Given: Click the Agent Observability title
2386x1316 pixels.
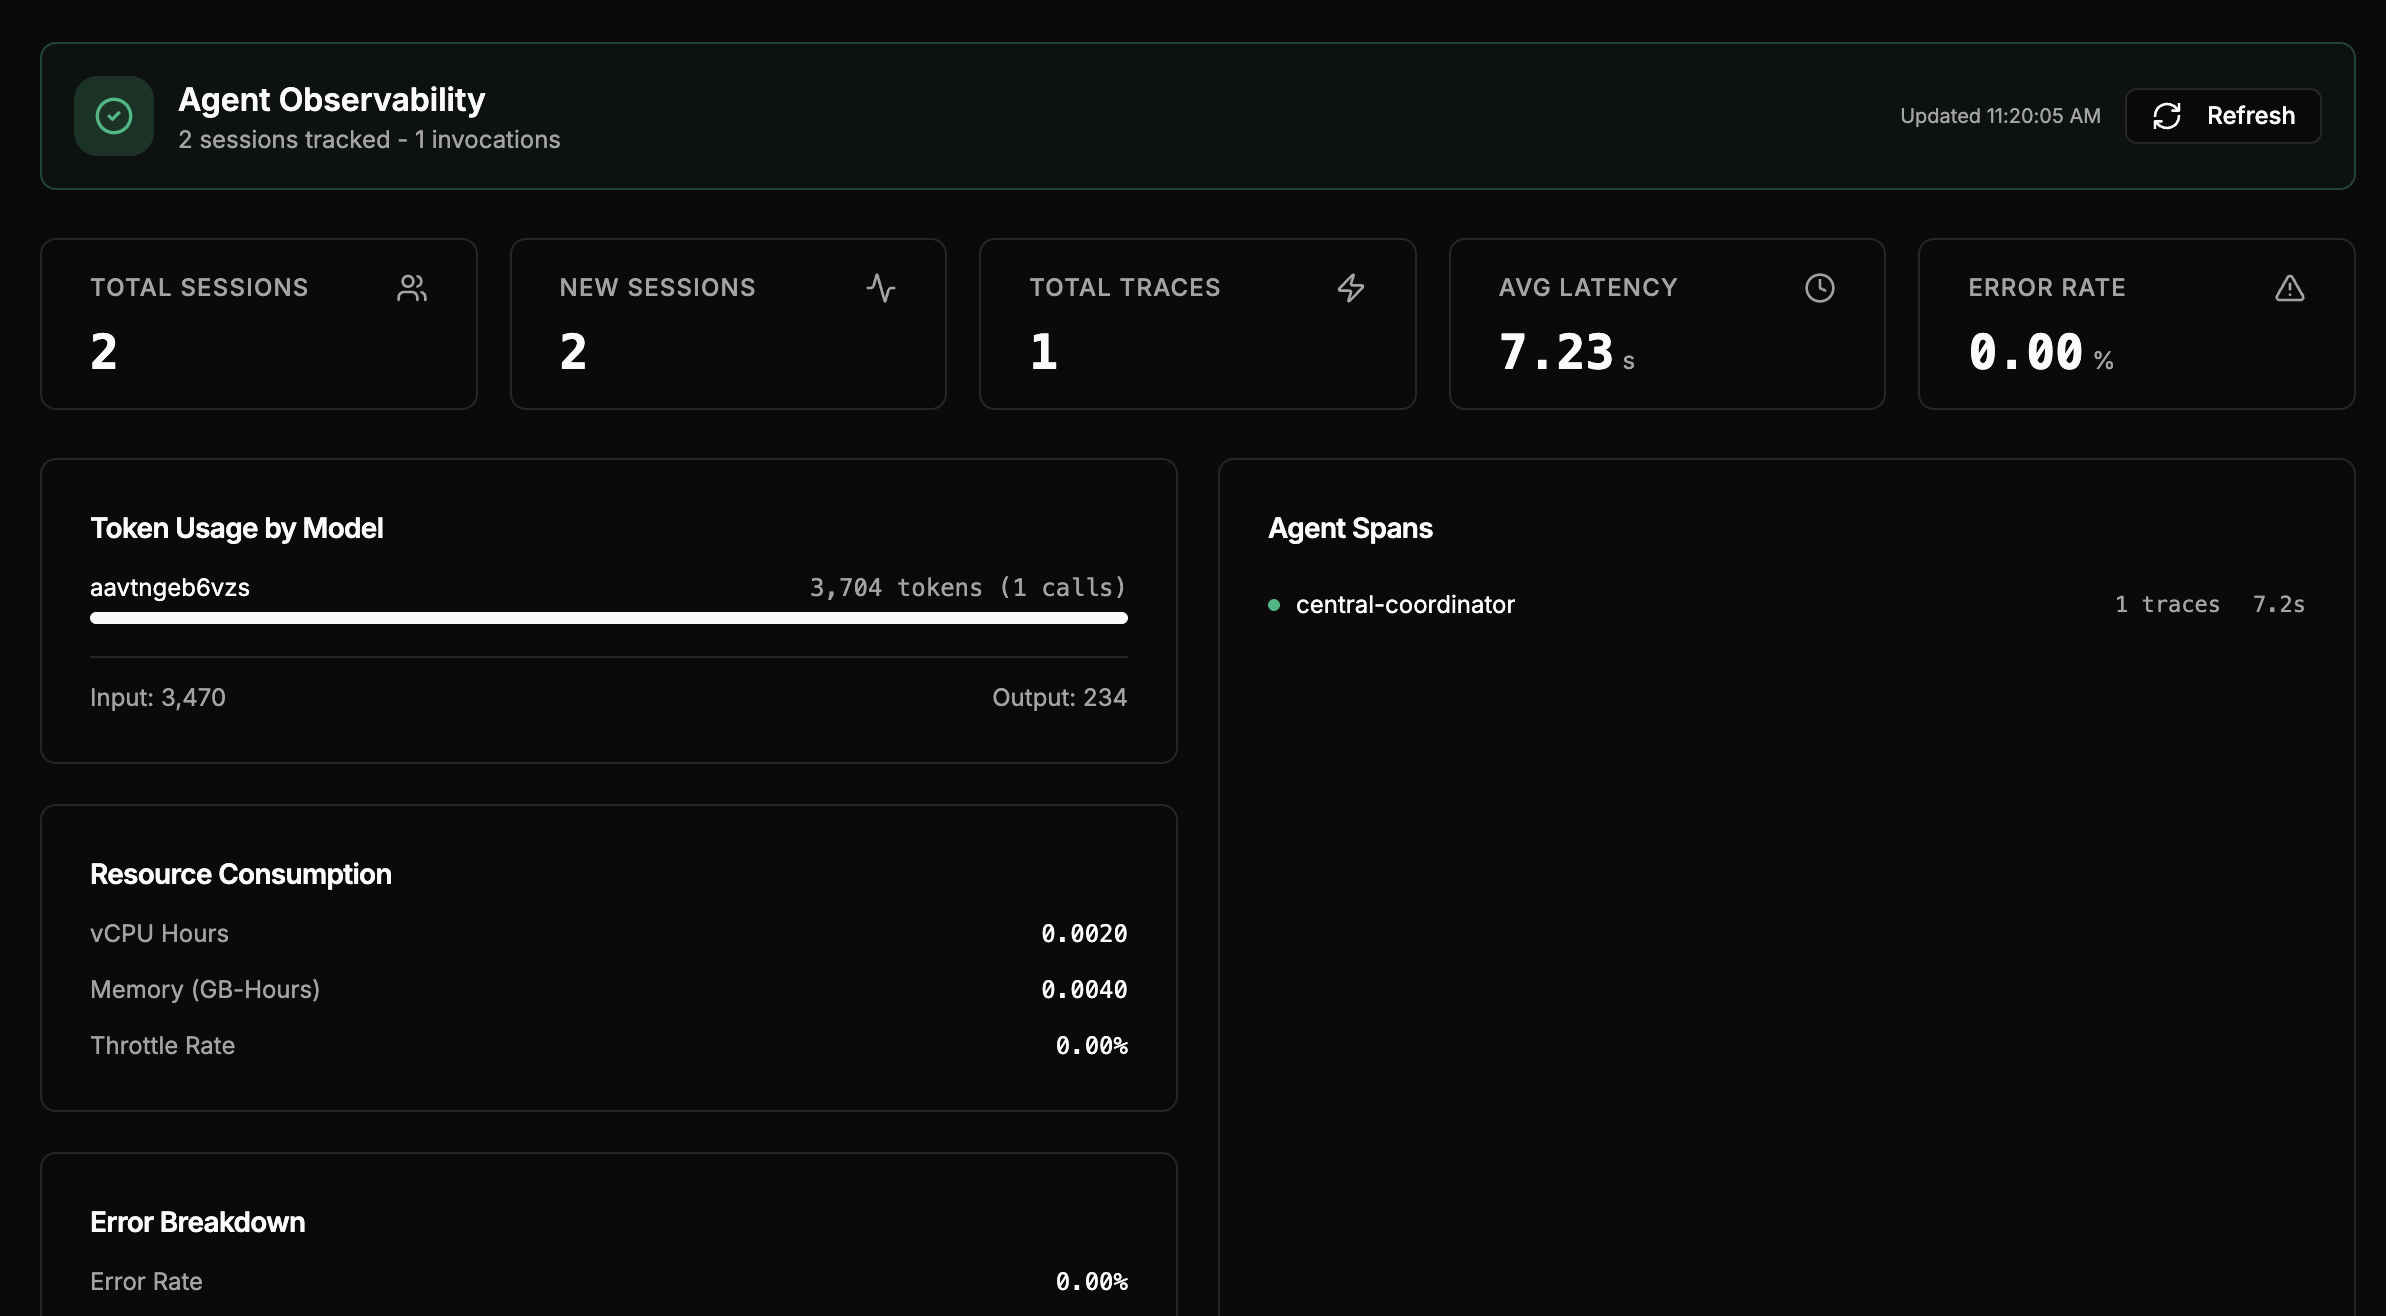Looking at the screenshot, I should 331,99.
